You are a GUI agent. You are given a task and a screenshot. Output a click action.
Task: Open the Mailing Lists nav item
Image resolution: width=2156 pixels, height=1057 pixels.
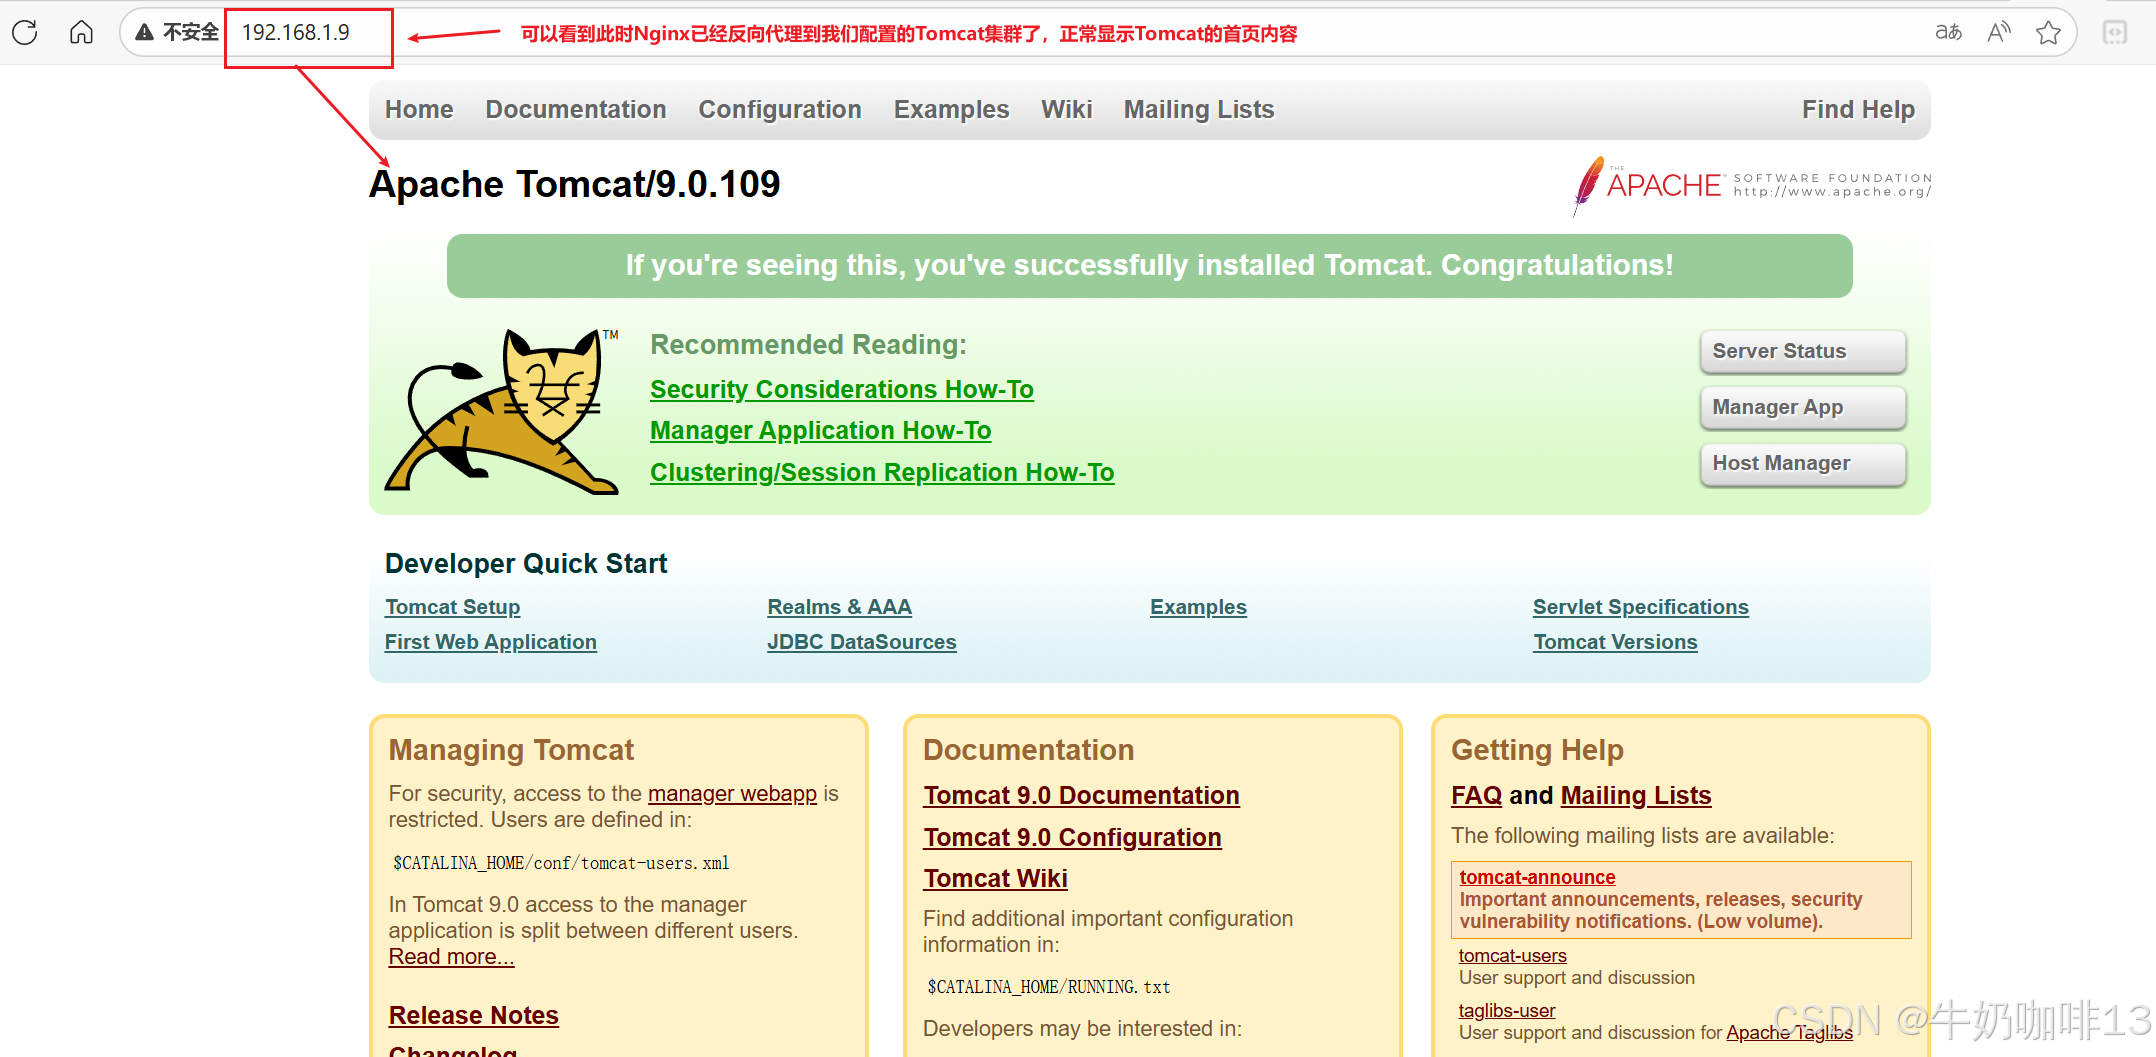[1199, 109]
